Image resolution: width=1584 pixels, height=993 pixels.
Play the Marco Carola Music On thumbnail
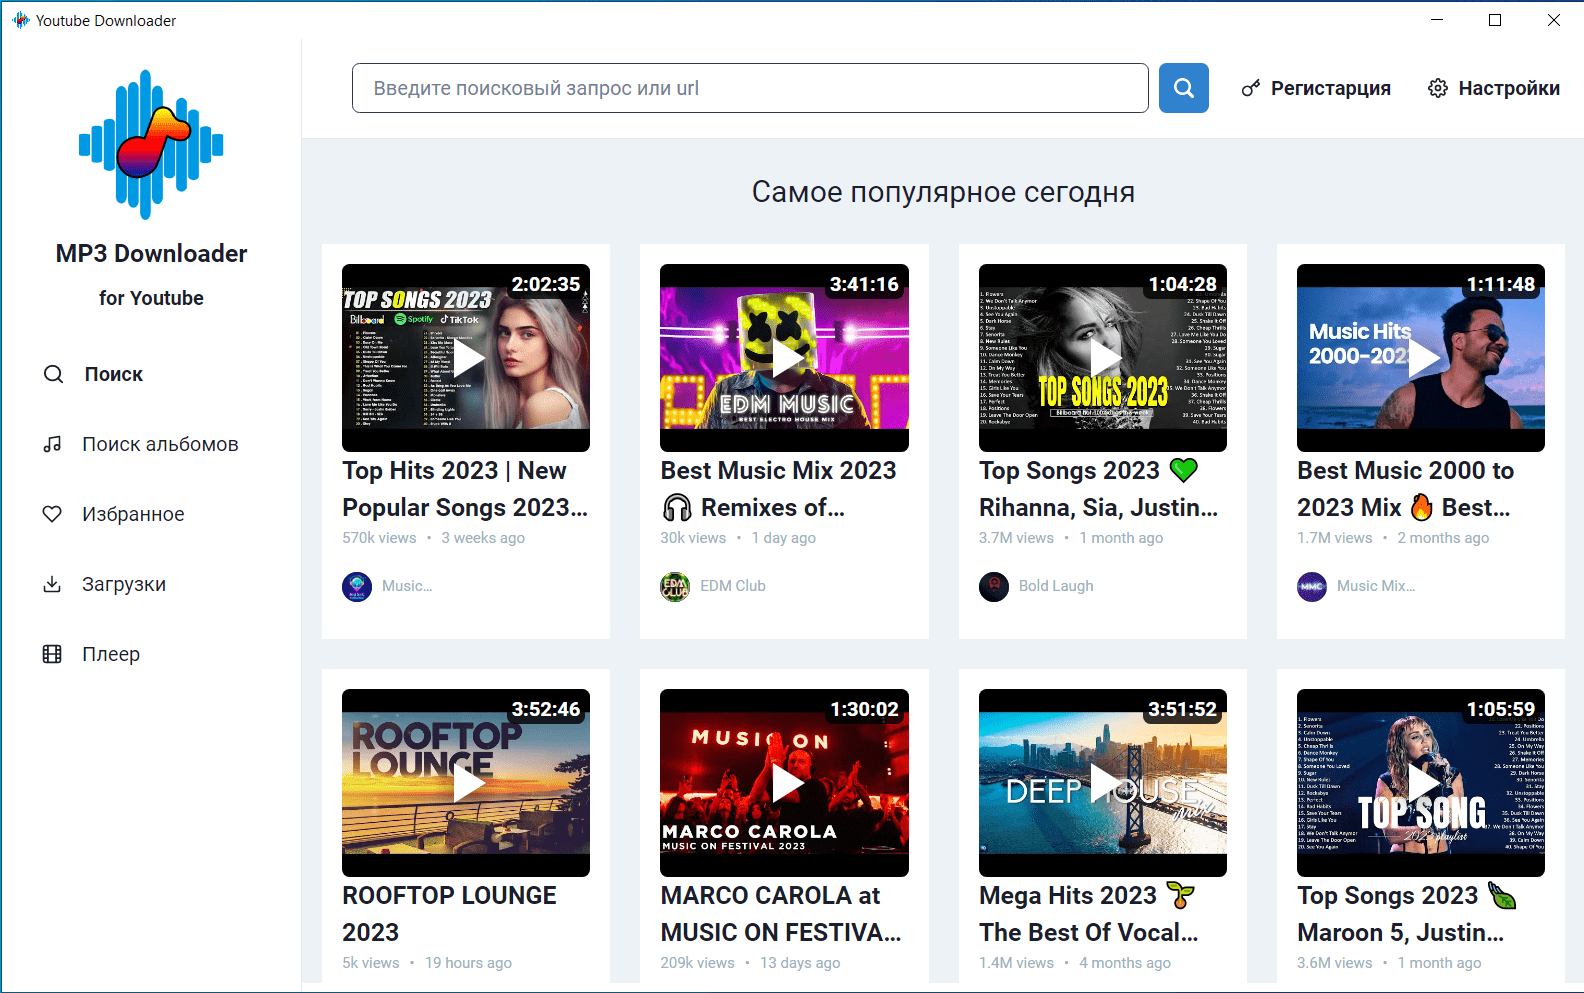pos(784,783)
